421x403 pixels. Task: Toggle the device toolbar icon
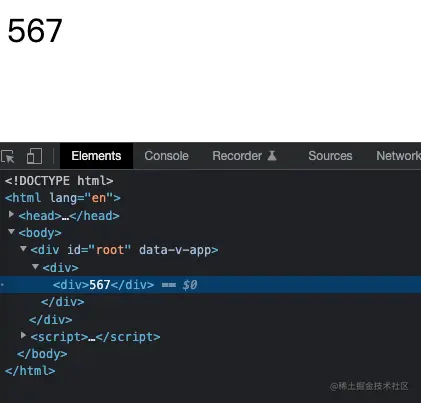pos(34,156)
